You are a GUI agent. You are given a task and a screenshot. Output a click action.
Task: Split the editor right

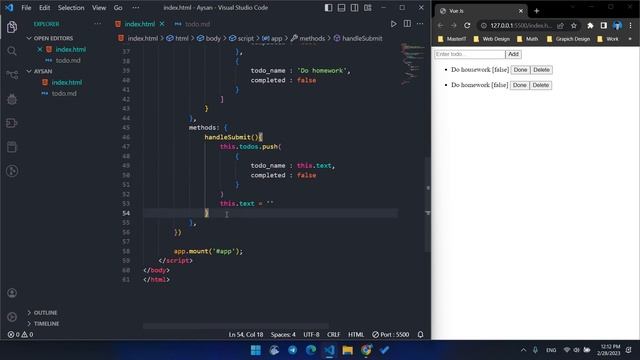tap(407, 24)
